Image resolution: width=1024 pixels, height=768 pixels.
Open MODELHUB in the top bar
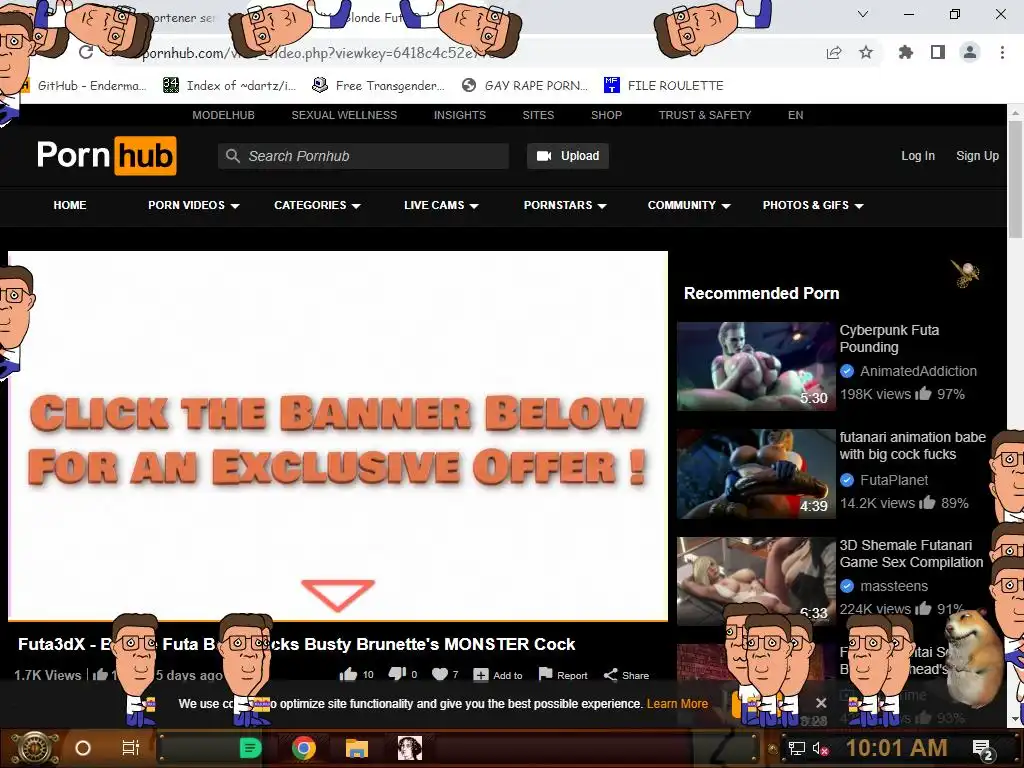tap(223, 115)
